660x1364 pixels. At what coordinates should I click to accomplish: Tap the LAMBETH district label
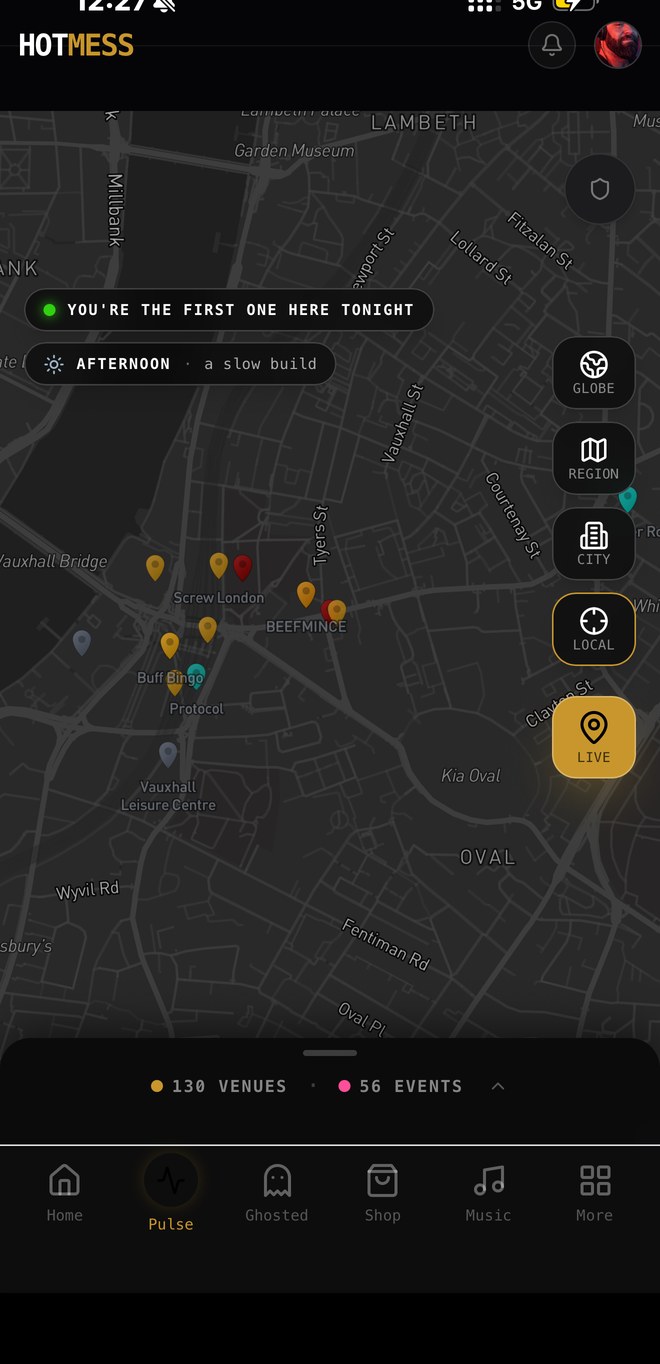[x=424, y=122]
